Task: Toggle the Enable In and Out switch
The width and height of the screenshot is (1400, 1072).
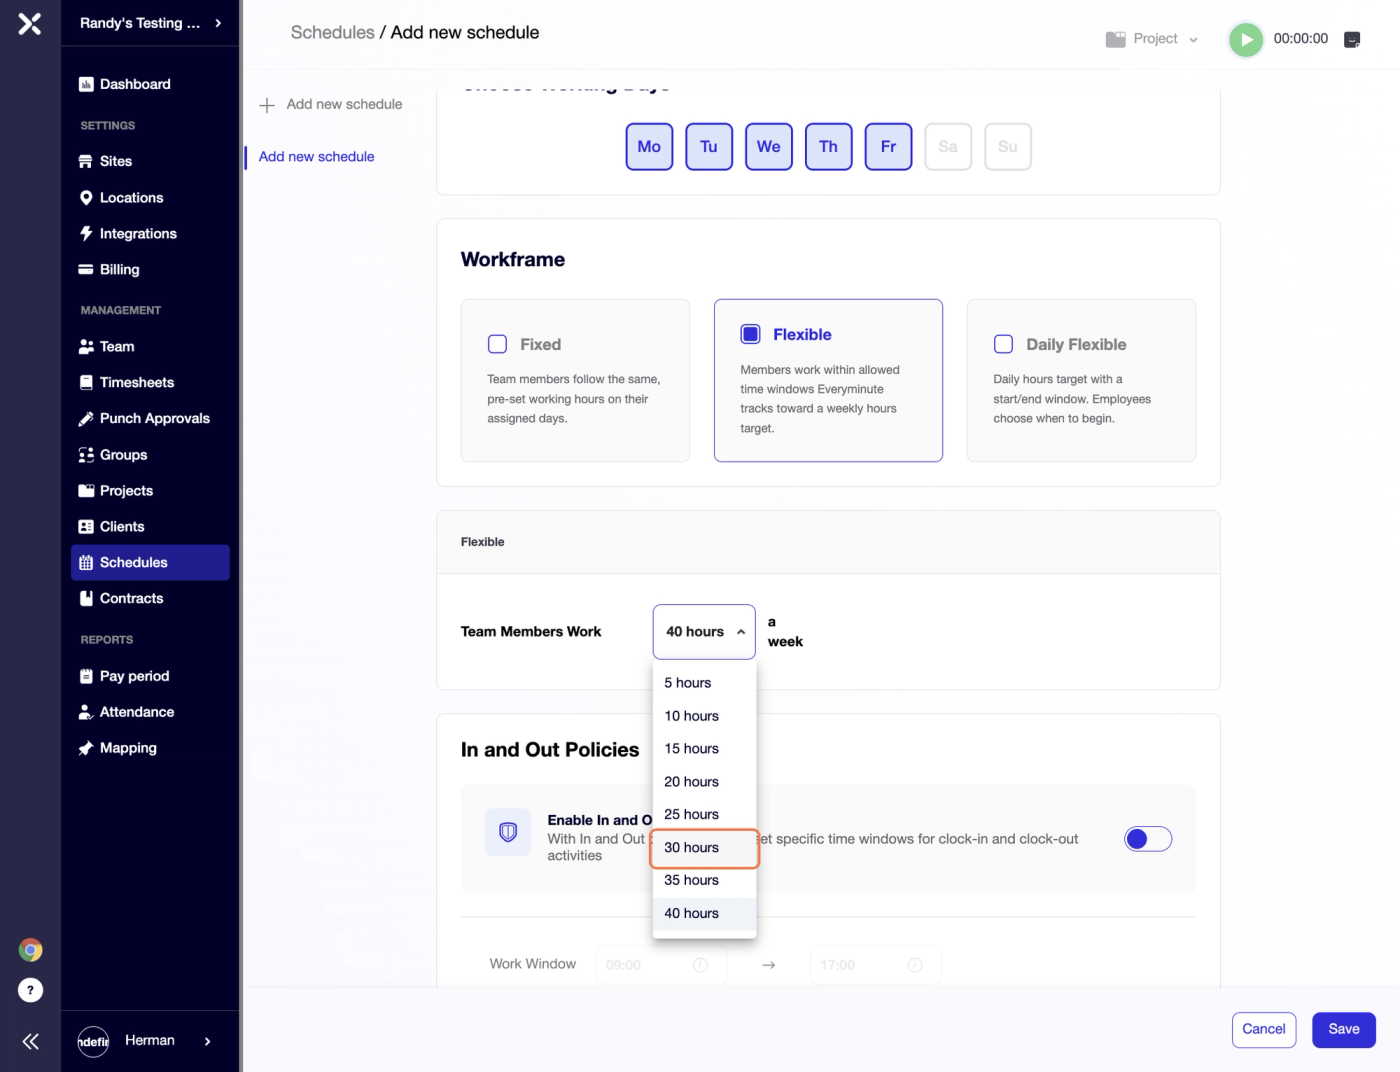Action: coord(1148,839)
